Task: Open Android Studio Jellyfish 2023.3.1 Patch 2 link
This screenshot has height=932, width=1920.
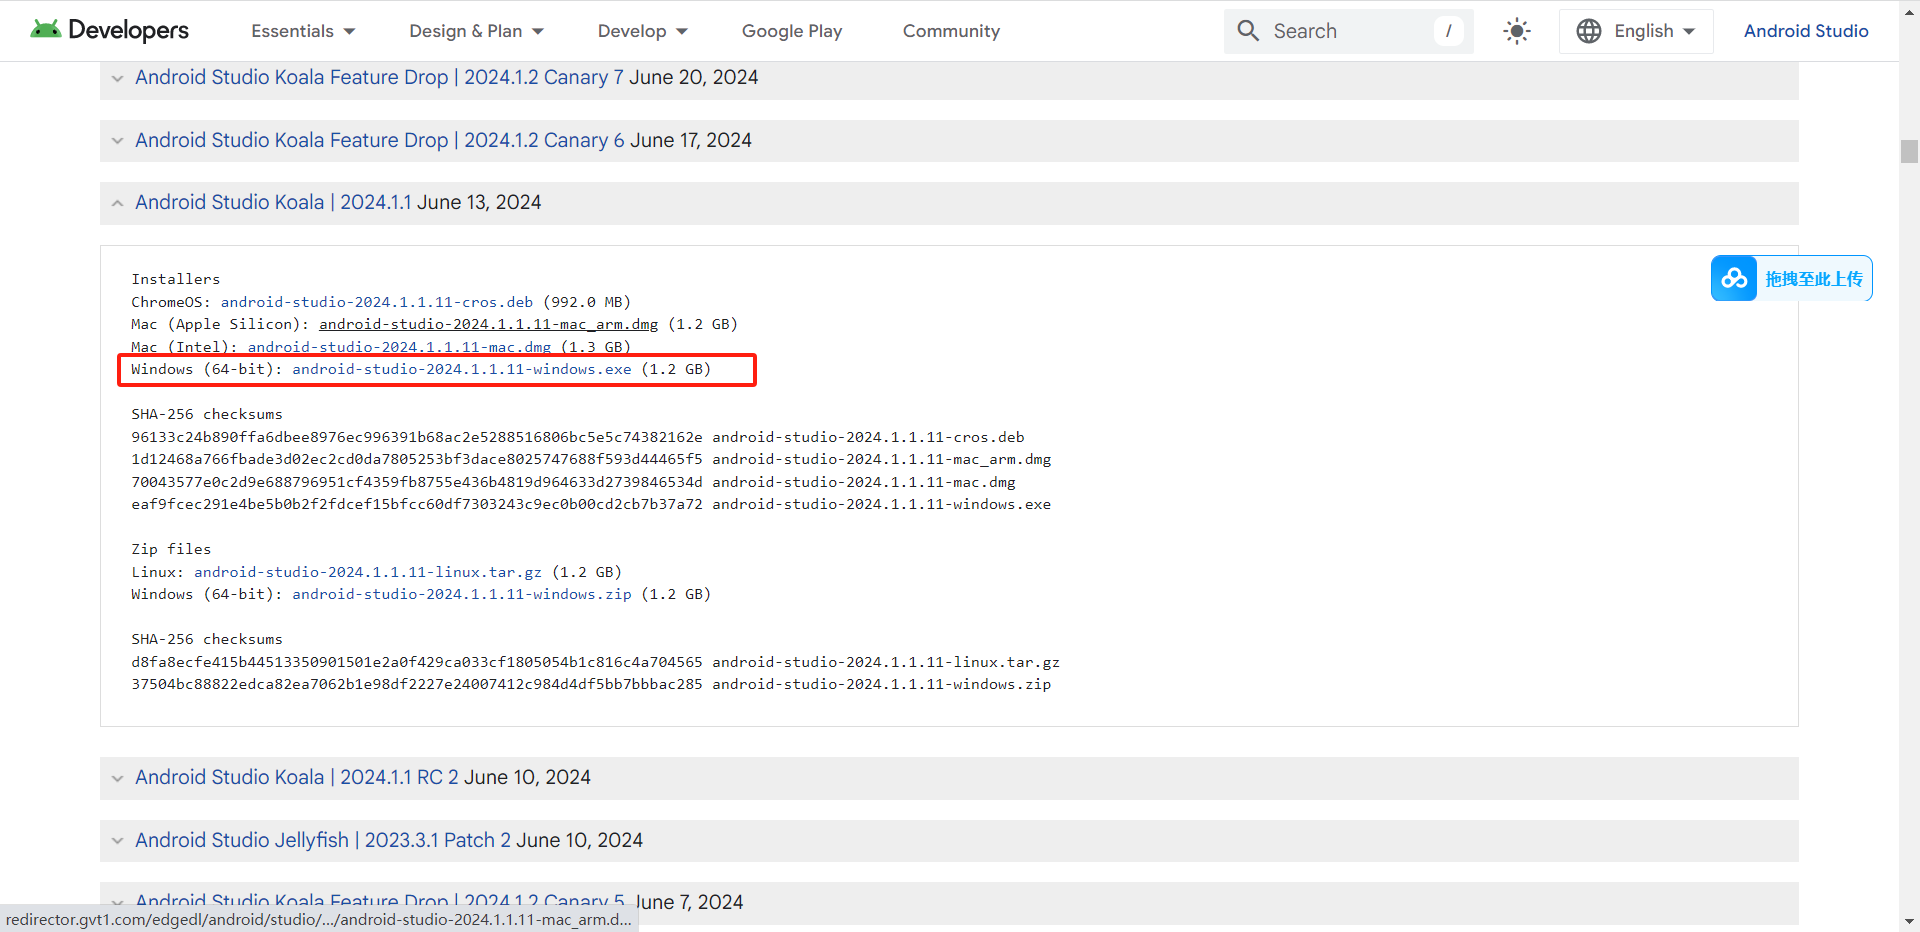Action: [323, 840]
